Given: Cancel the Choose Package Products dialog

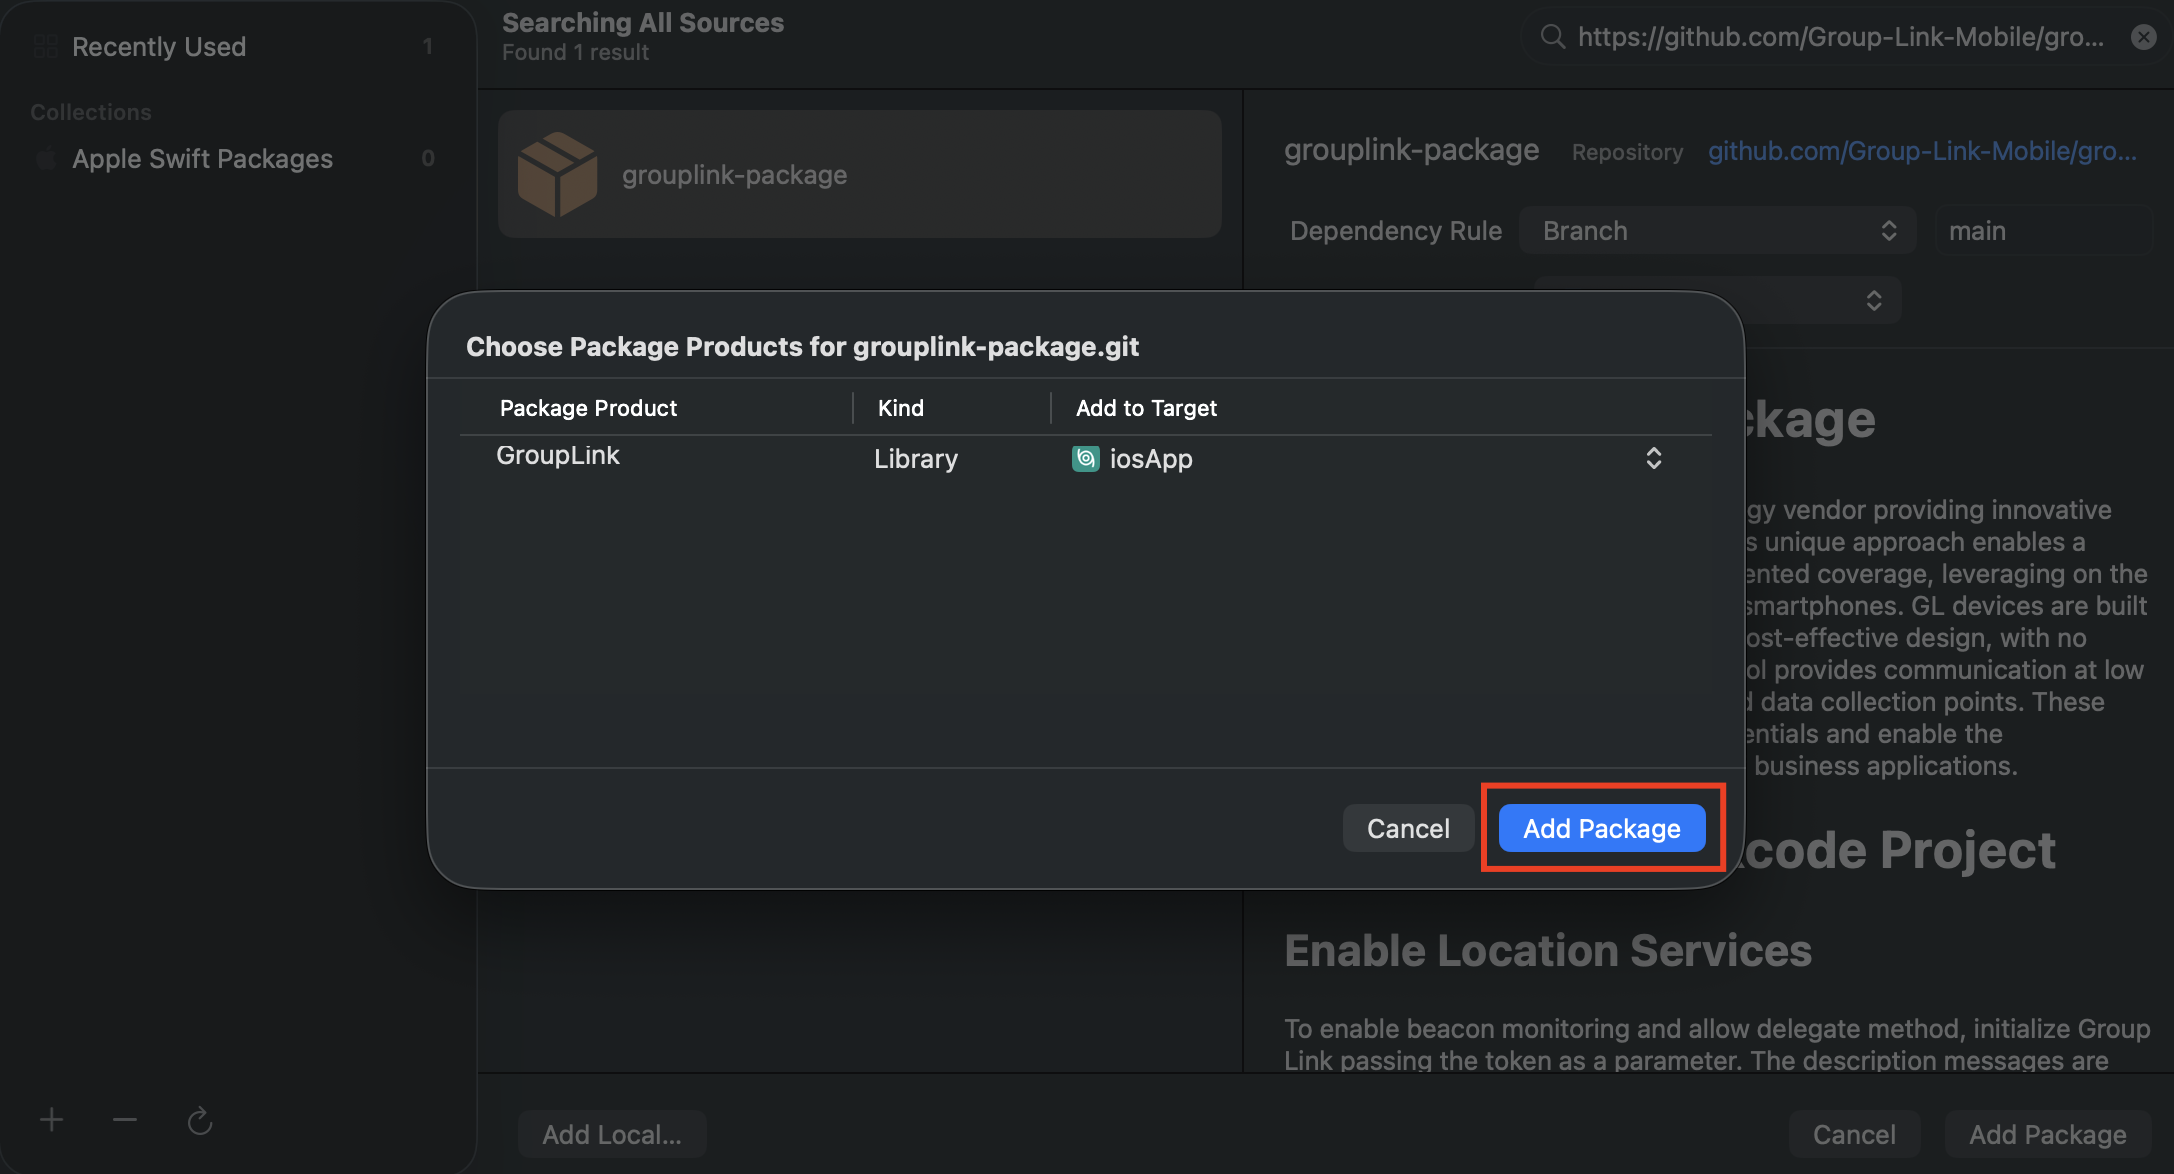Looking at the screenshot, I should click(x=1408, y=828).
